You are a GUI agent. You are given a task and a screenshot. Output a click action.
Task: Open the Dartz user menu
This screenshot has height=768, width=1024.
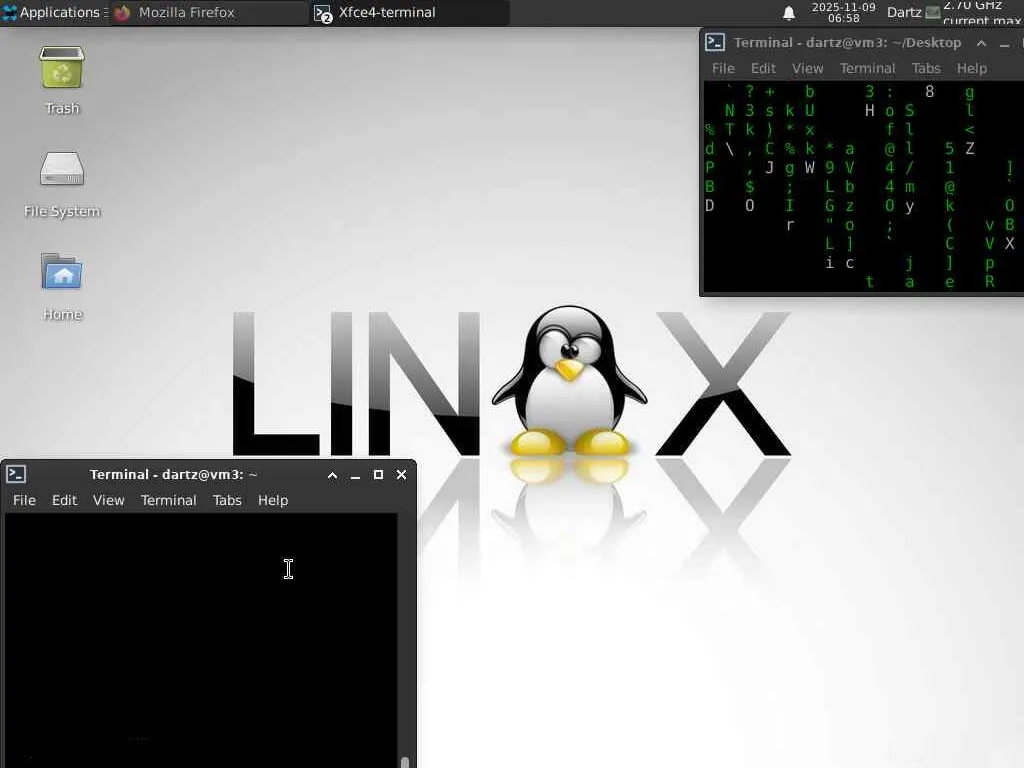904,12
